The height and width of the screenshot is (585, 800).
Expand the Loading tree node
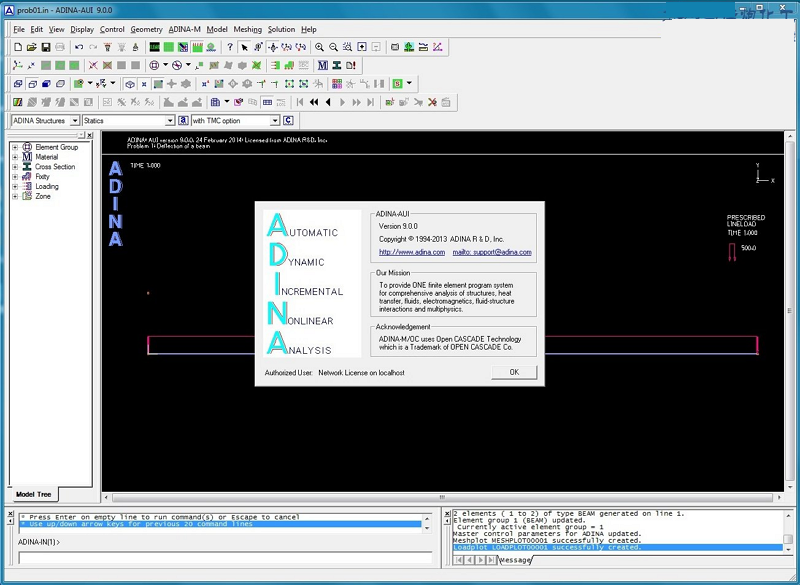pyautogui.click(x=15, y=186)
